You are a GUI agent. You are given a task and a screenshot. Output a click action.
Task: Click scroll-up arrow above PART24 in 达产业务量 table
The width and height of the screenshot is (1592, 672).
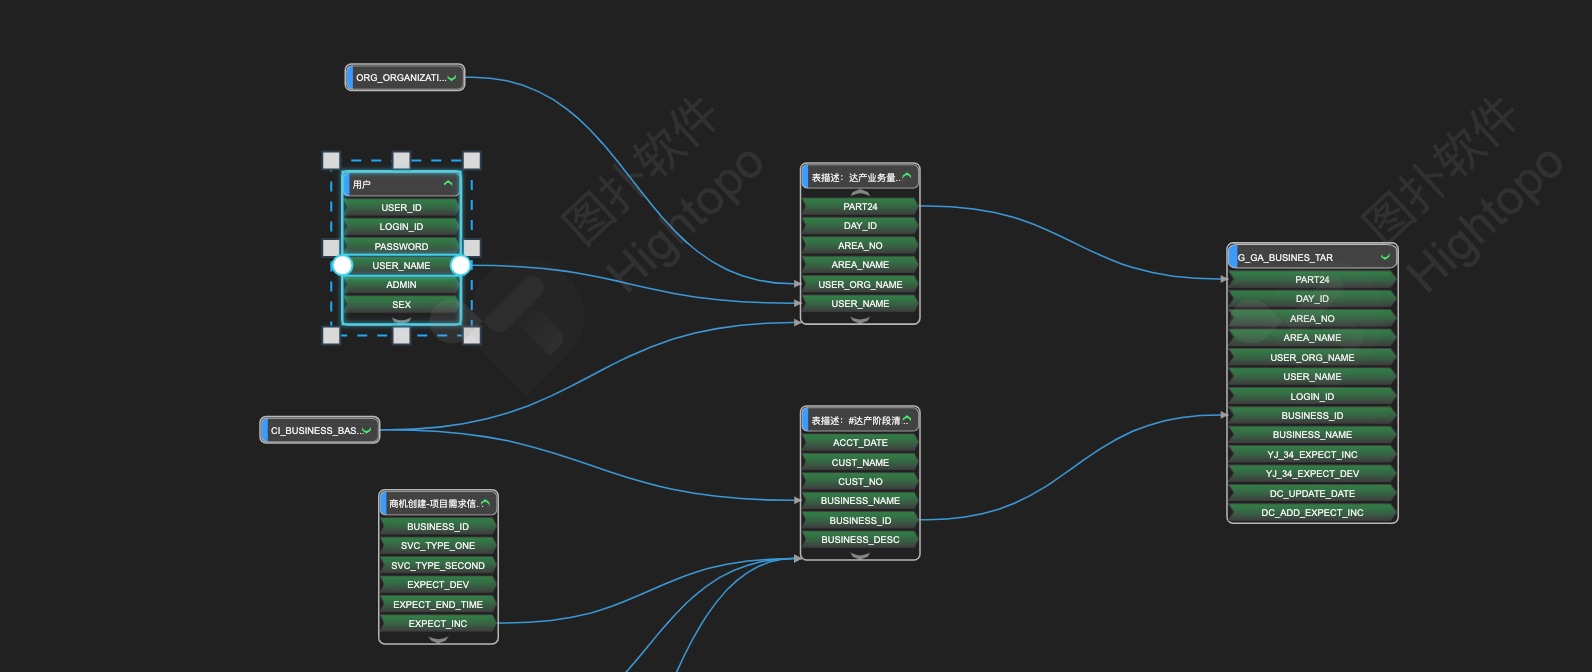coord(860,193)
